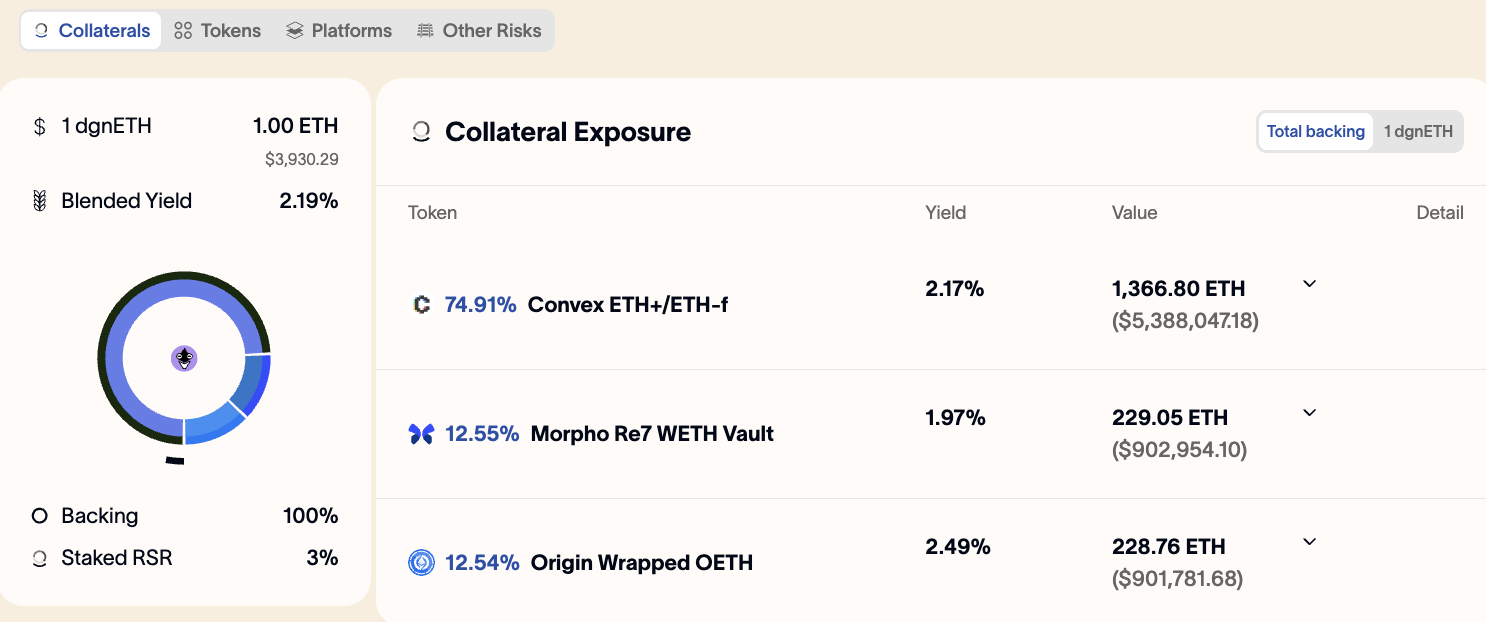Click the Convex ETH+/ETH-f token name
Viewport: 1486px width, 622px height.
[x=627, y=304]
